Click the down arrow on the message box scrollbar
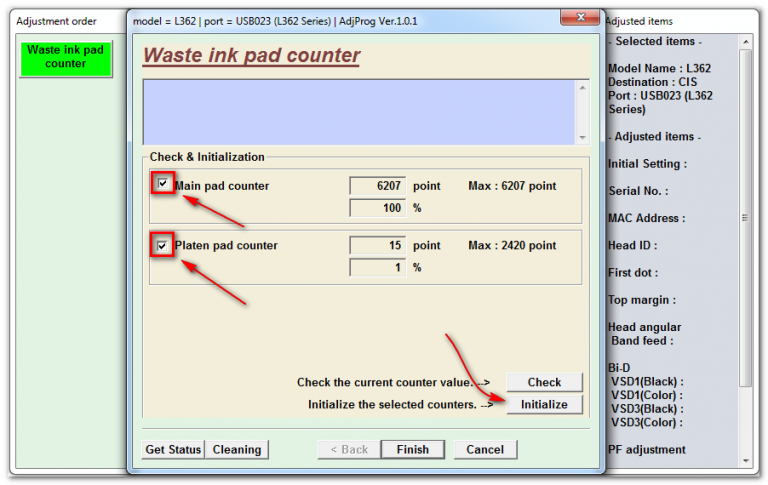This screenshot has height=485, width=768. (x=582, y=137)
